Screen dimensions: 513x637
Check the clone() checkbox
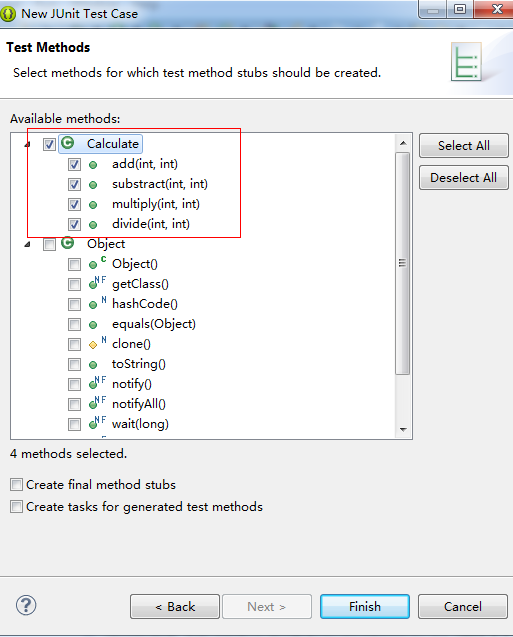(74, 344)
